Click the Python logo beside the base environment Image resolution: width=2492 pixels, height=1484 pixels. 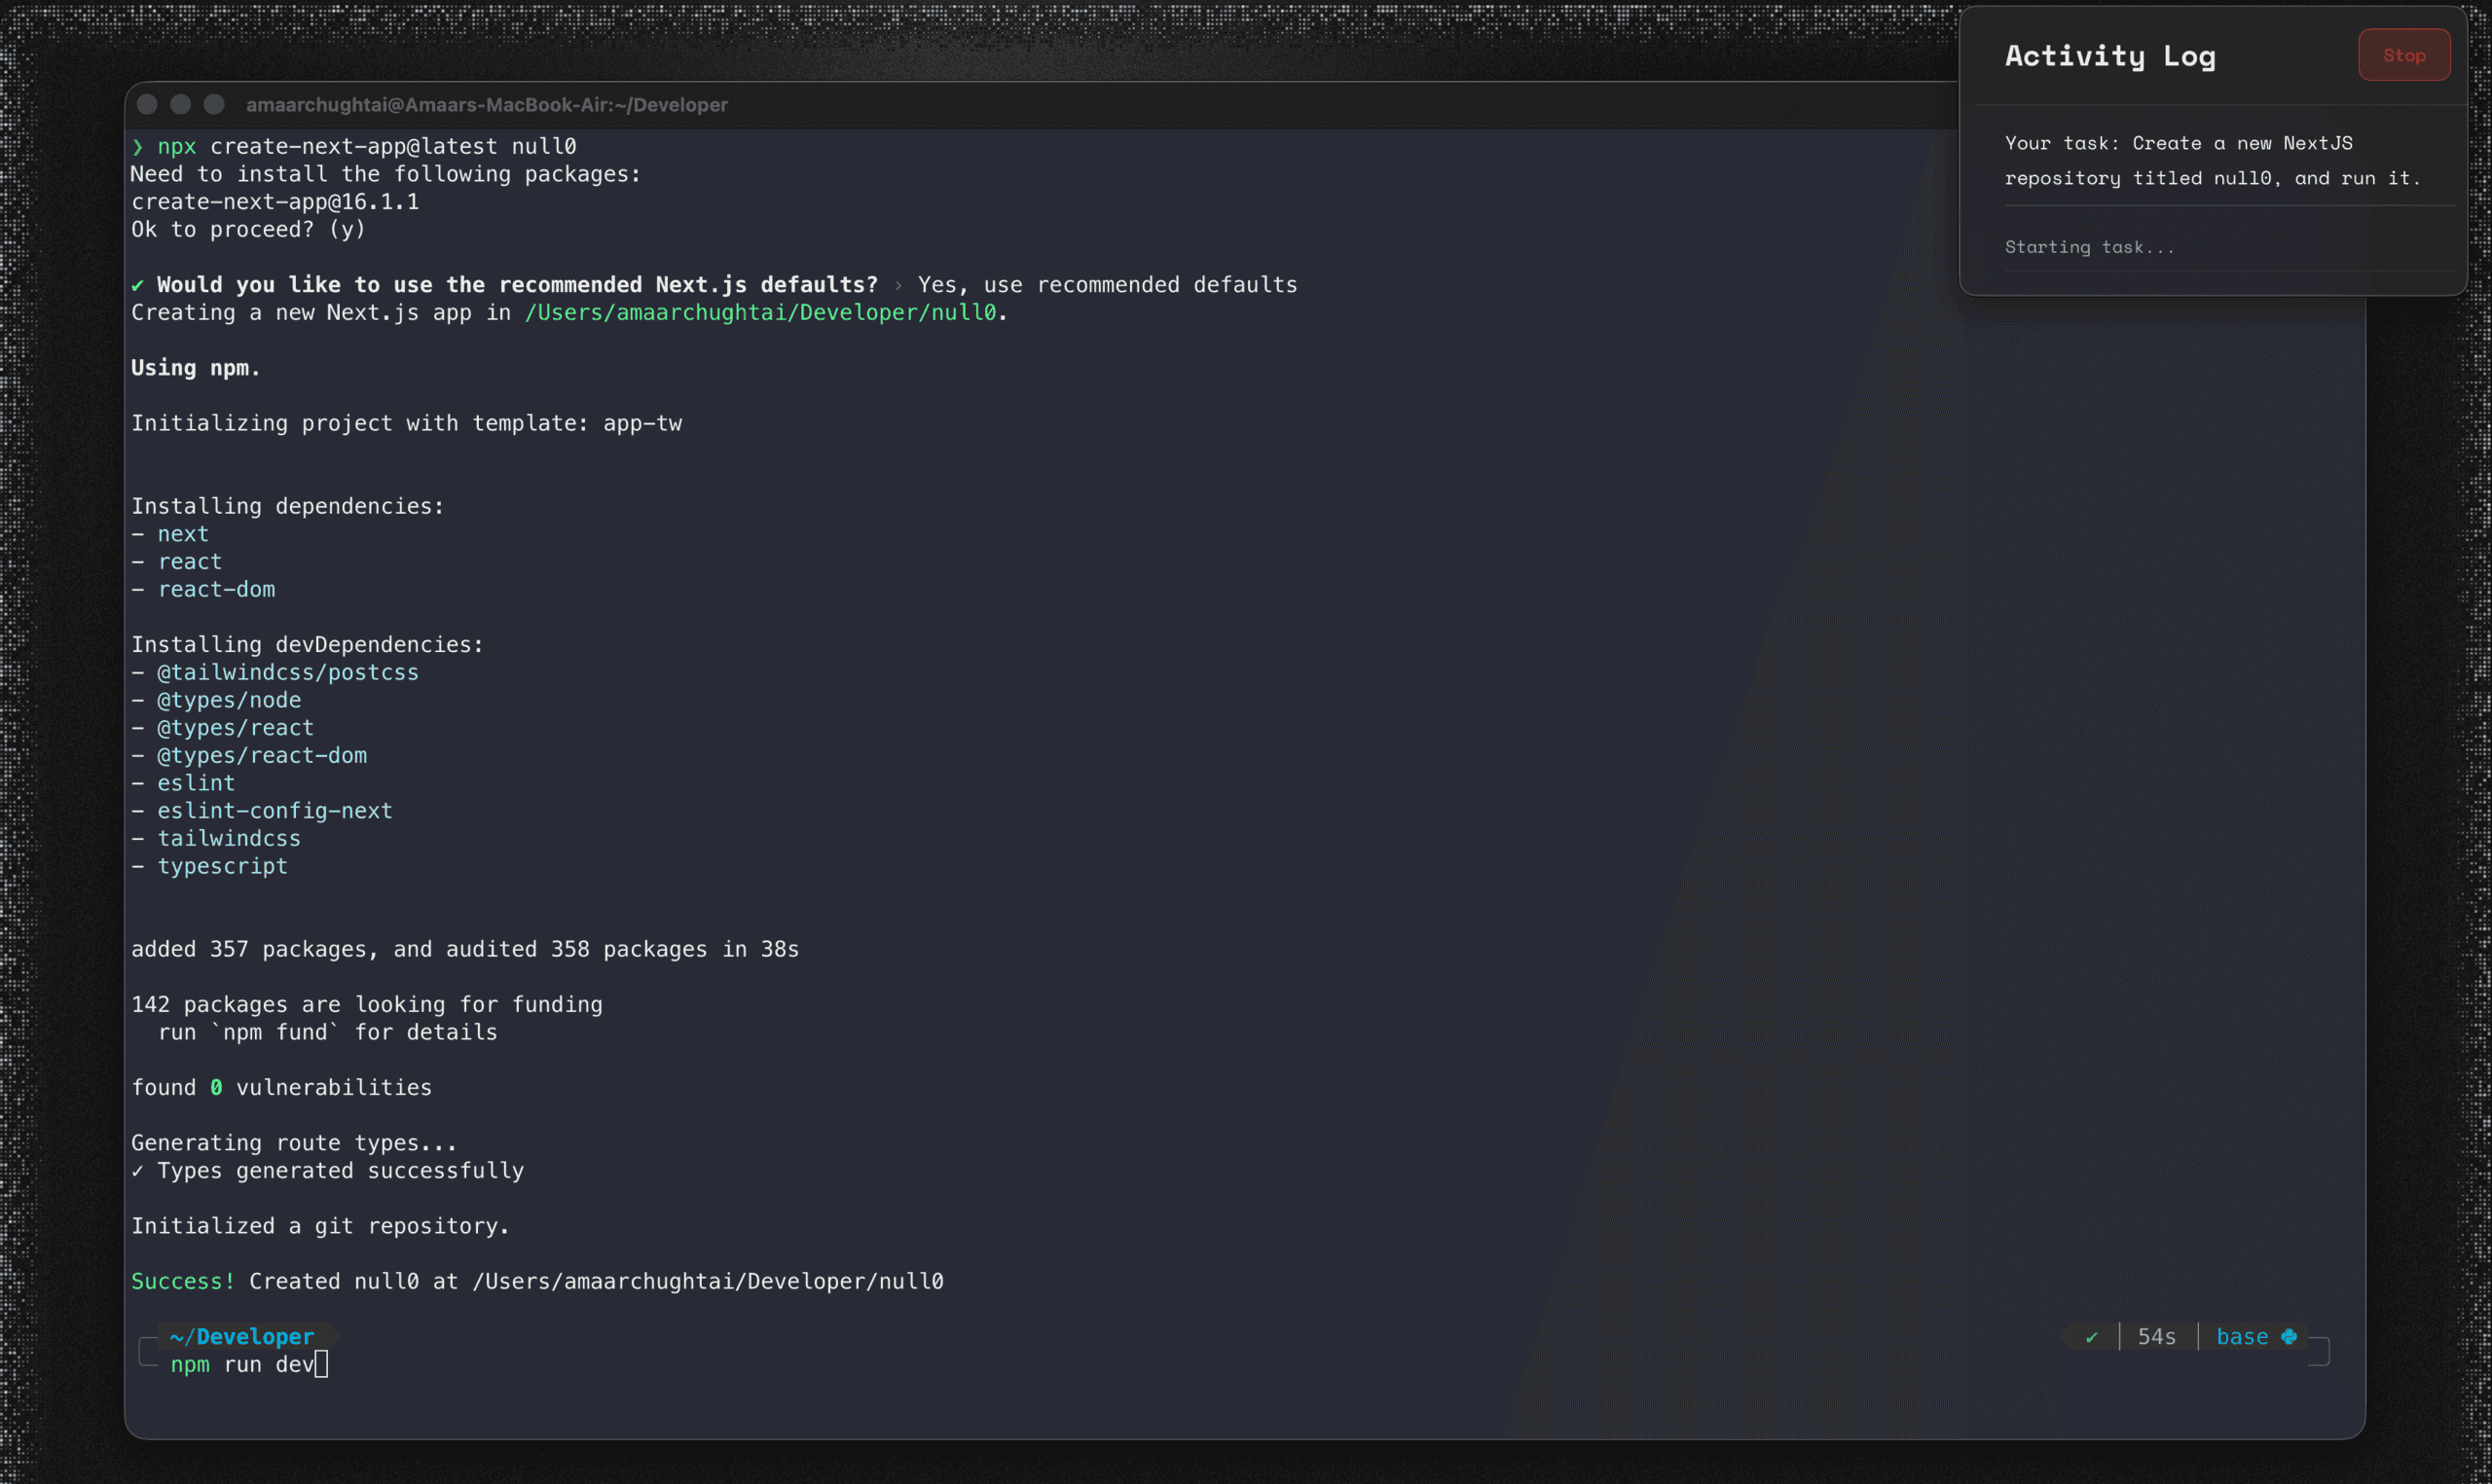[2290, 1336]
